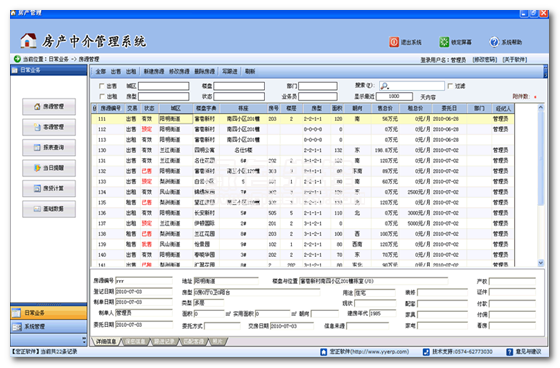Click the 房源管理 house icon in sidebar

[x=37, y=106]
